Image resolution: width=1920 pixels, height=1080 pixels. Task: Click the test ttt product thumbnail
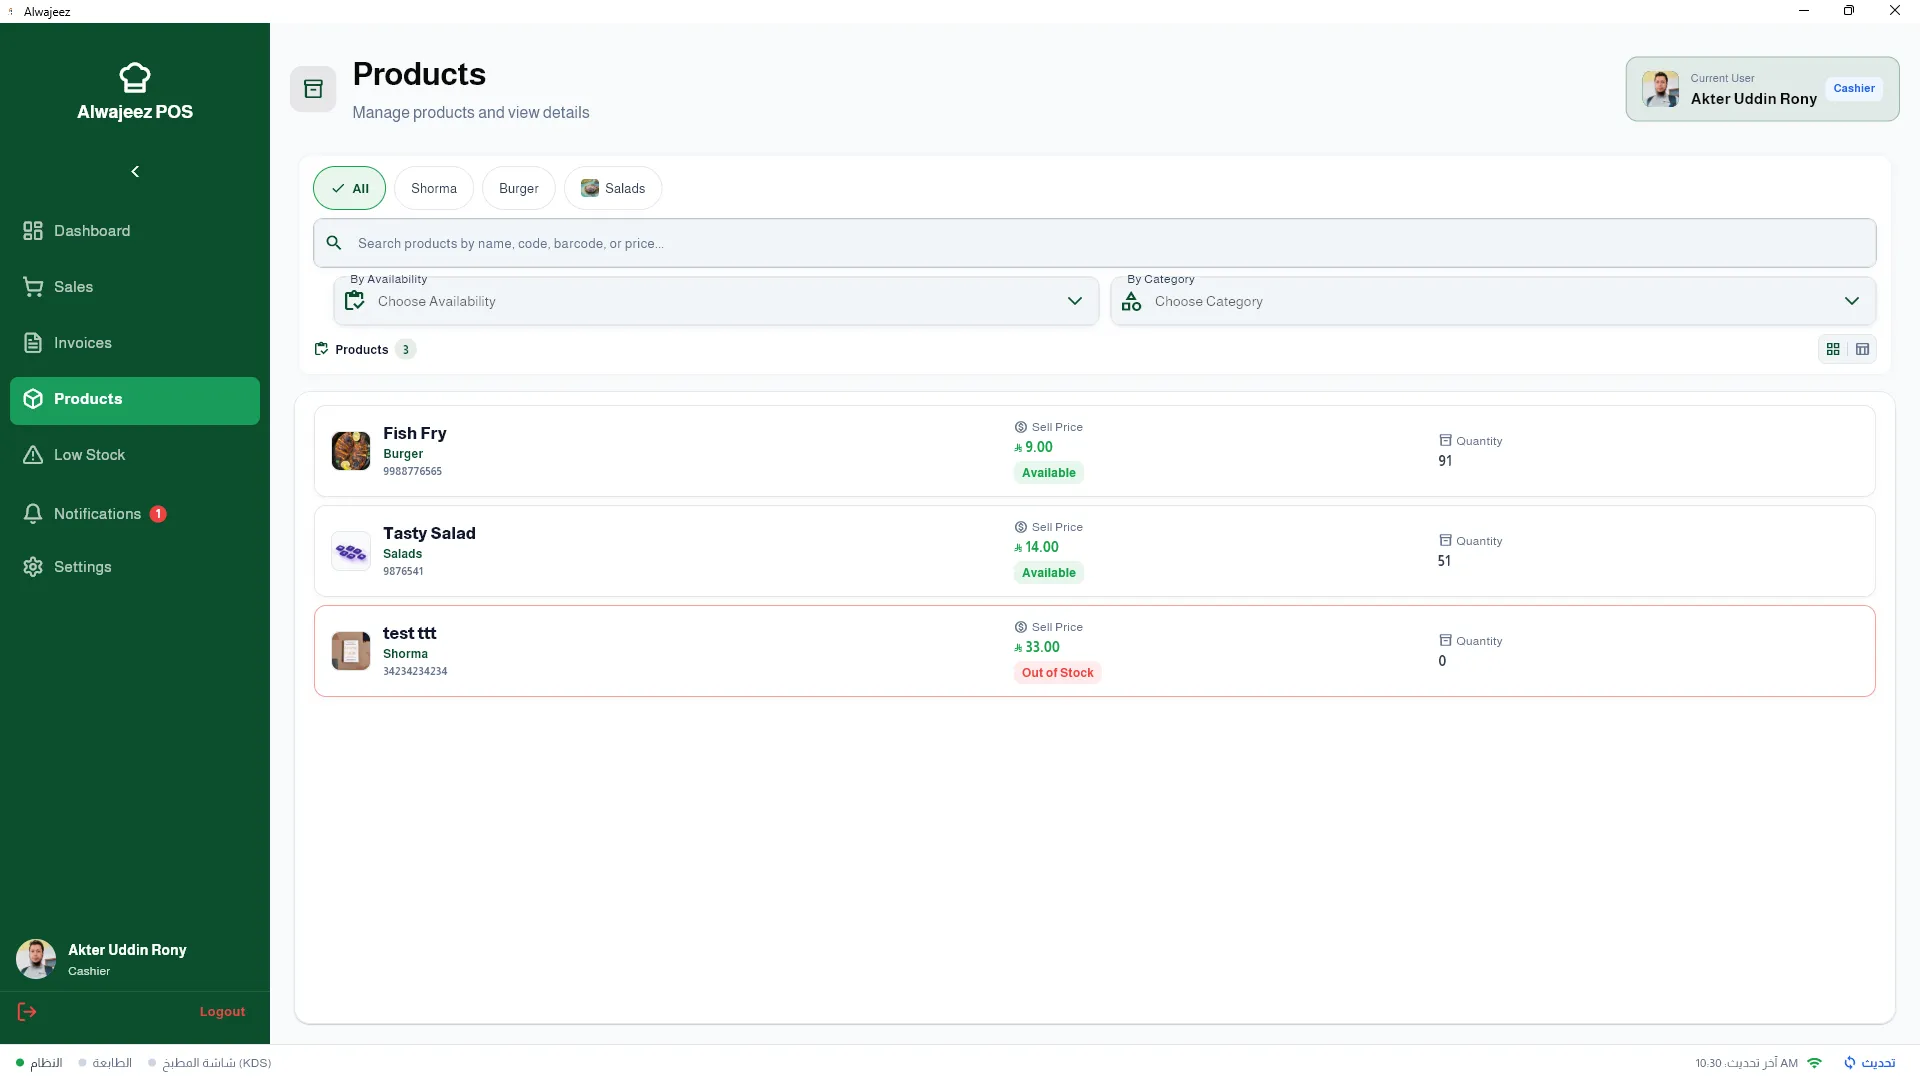[351, 651]
